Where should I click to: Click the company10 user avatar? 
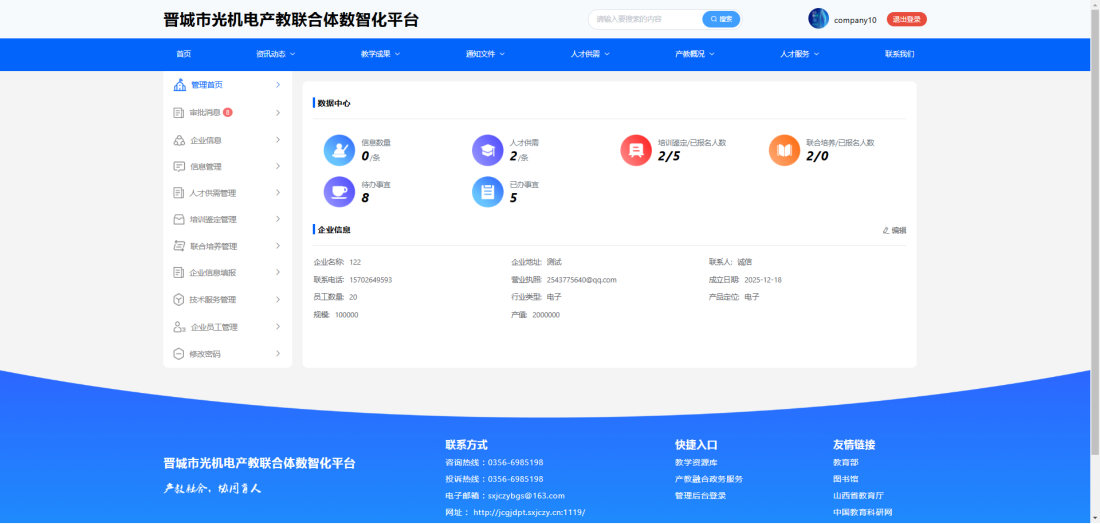tap(818, 19)
